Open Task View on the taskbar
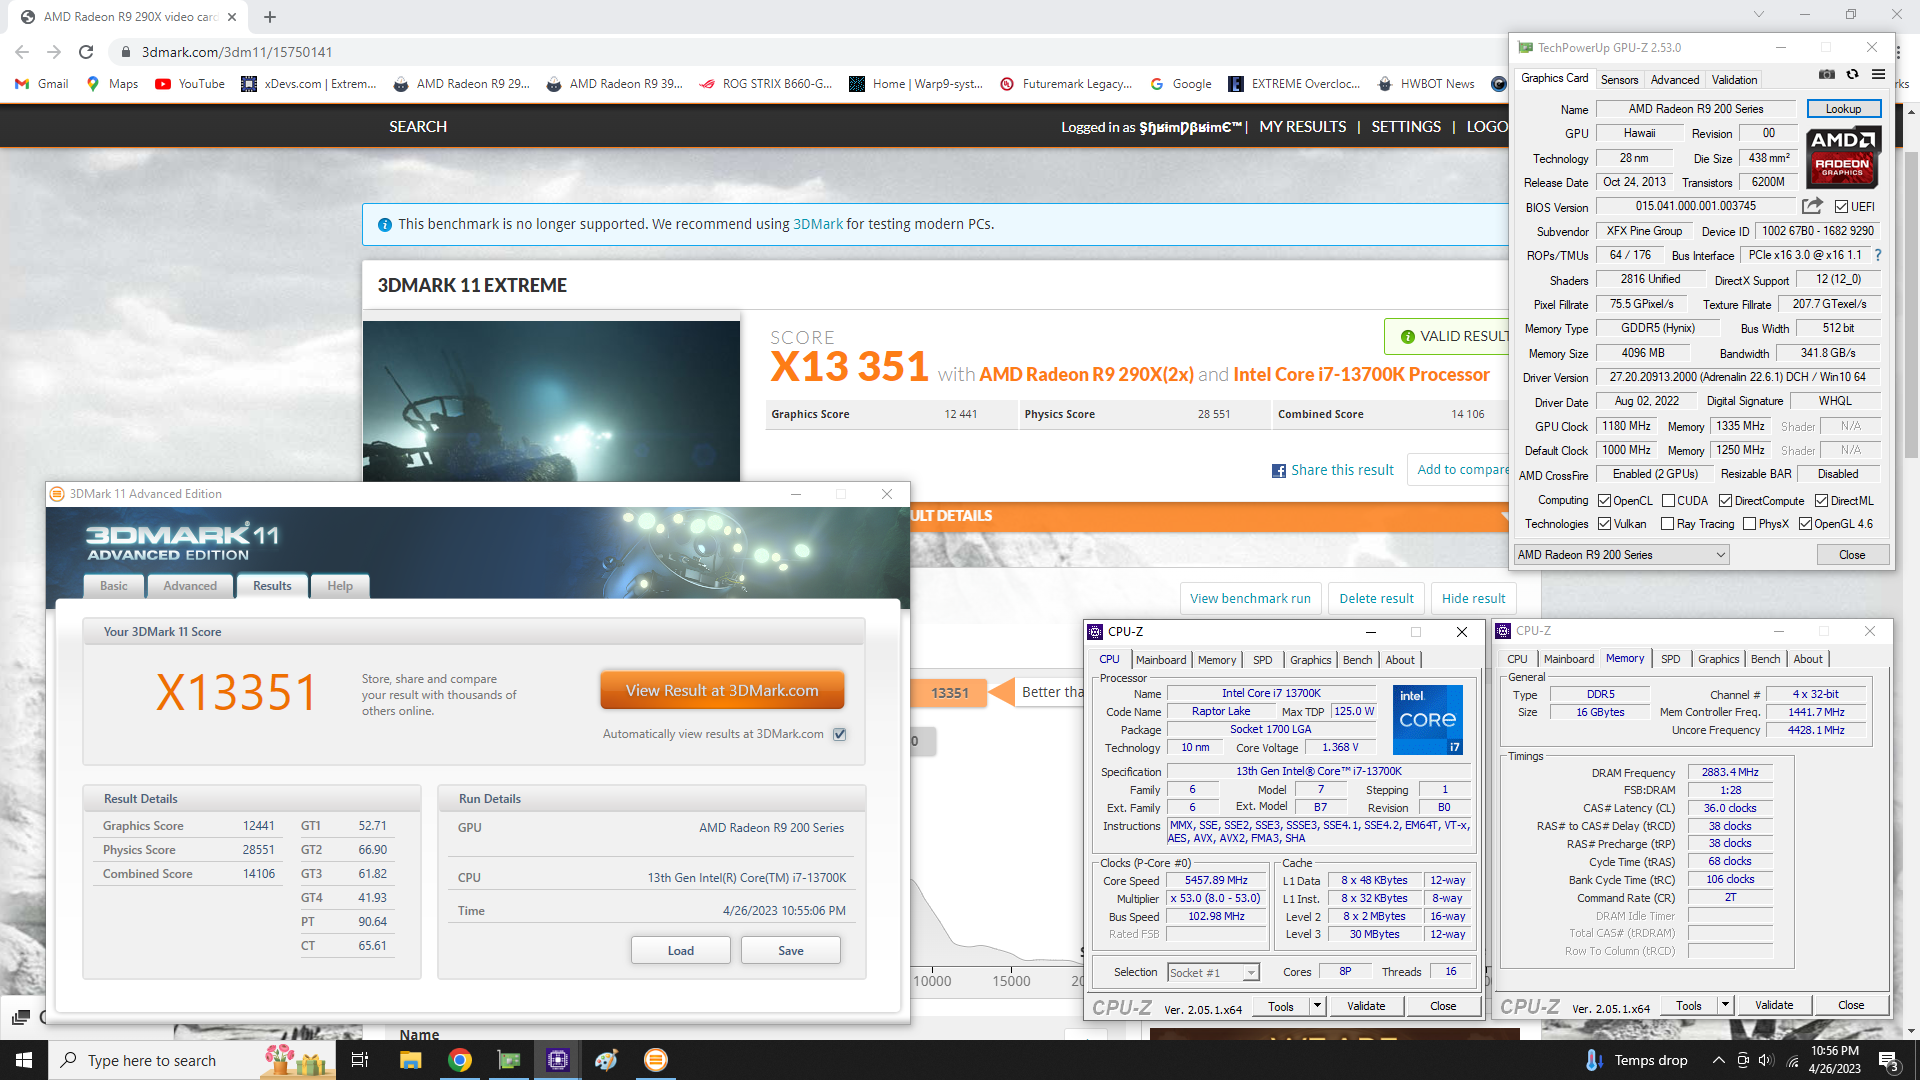This screenshot has height=1080, width=1920. (x=360, y=1060)
